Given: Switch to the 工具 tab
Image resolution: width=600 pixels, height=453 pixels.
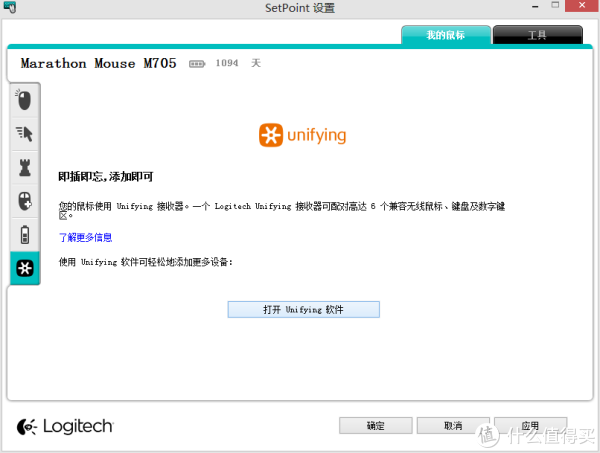Looking at the screenshot, I should pyautogui.click(x=538, y=35).
